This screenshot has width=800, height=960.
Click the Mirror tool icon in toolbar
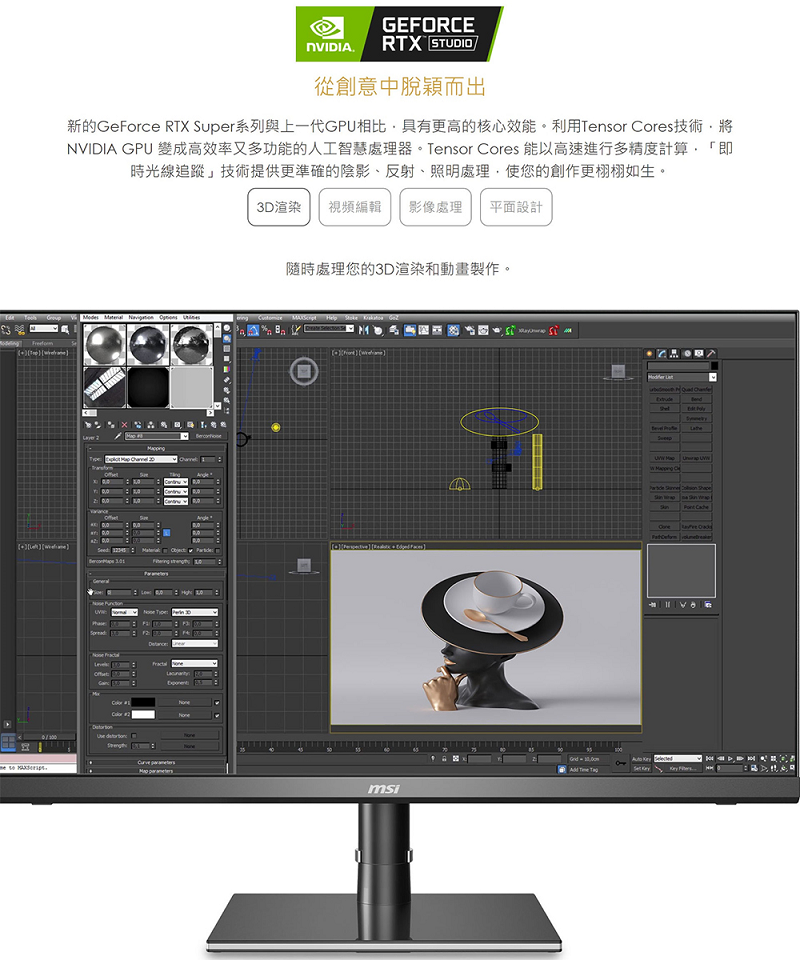pyautogui.click(x=364, y=330)
